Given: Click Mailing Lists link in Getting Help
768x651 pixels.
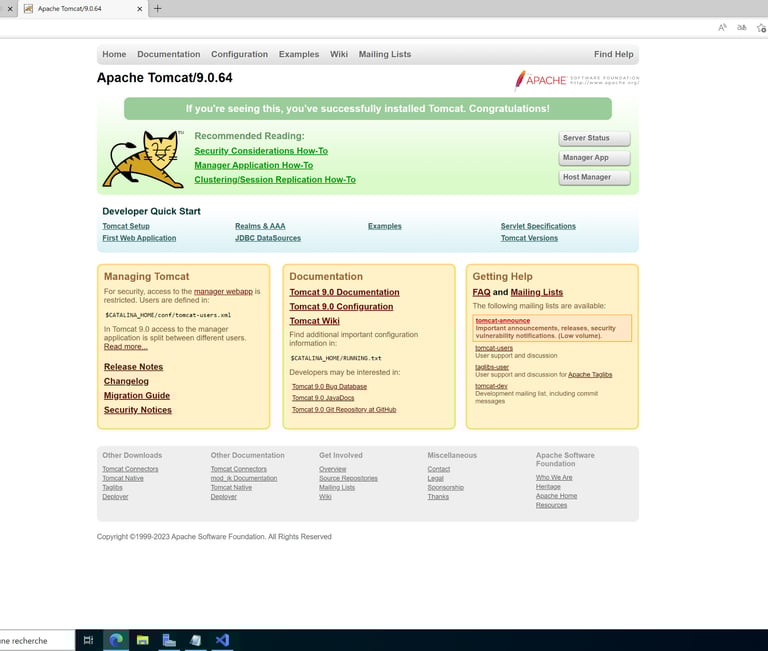Looking at the screenshot, I should click(x=537, y=292).
